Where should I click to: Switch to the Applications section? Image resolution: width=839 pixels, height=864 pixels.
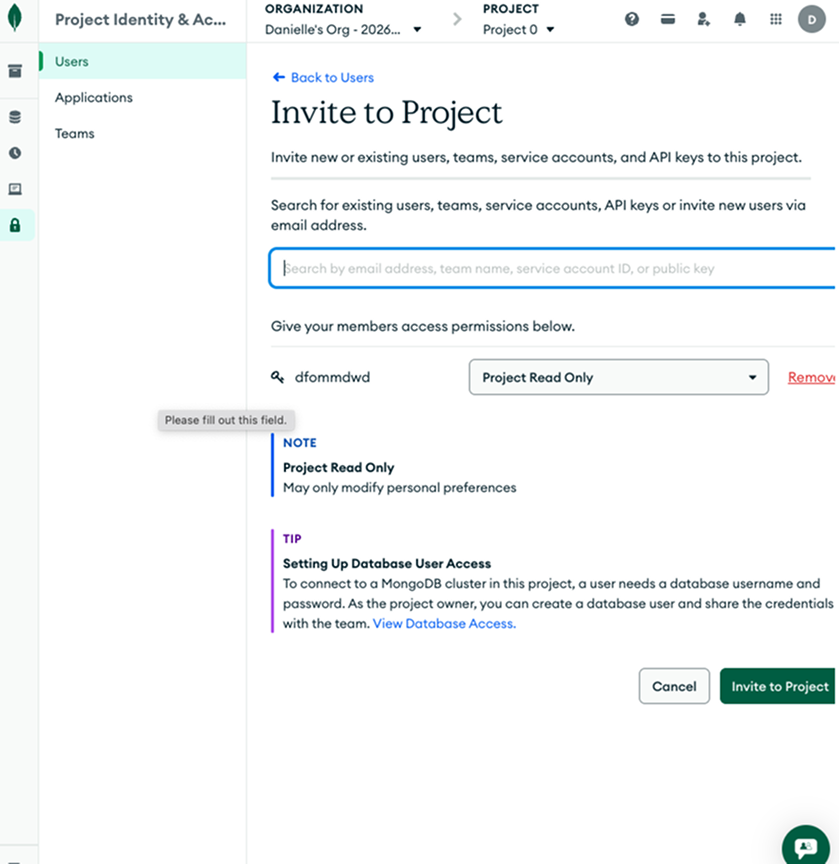coord(94,97)
